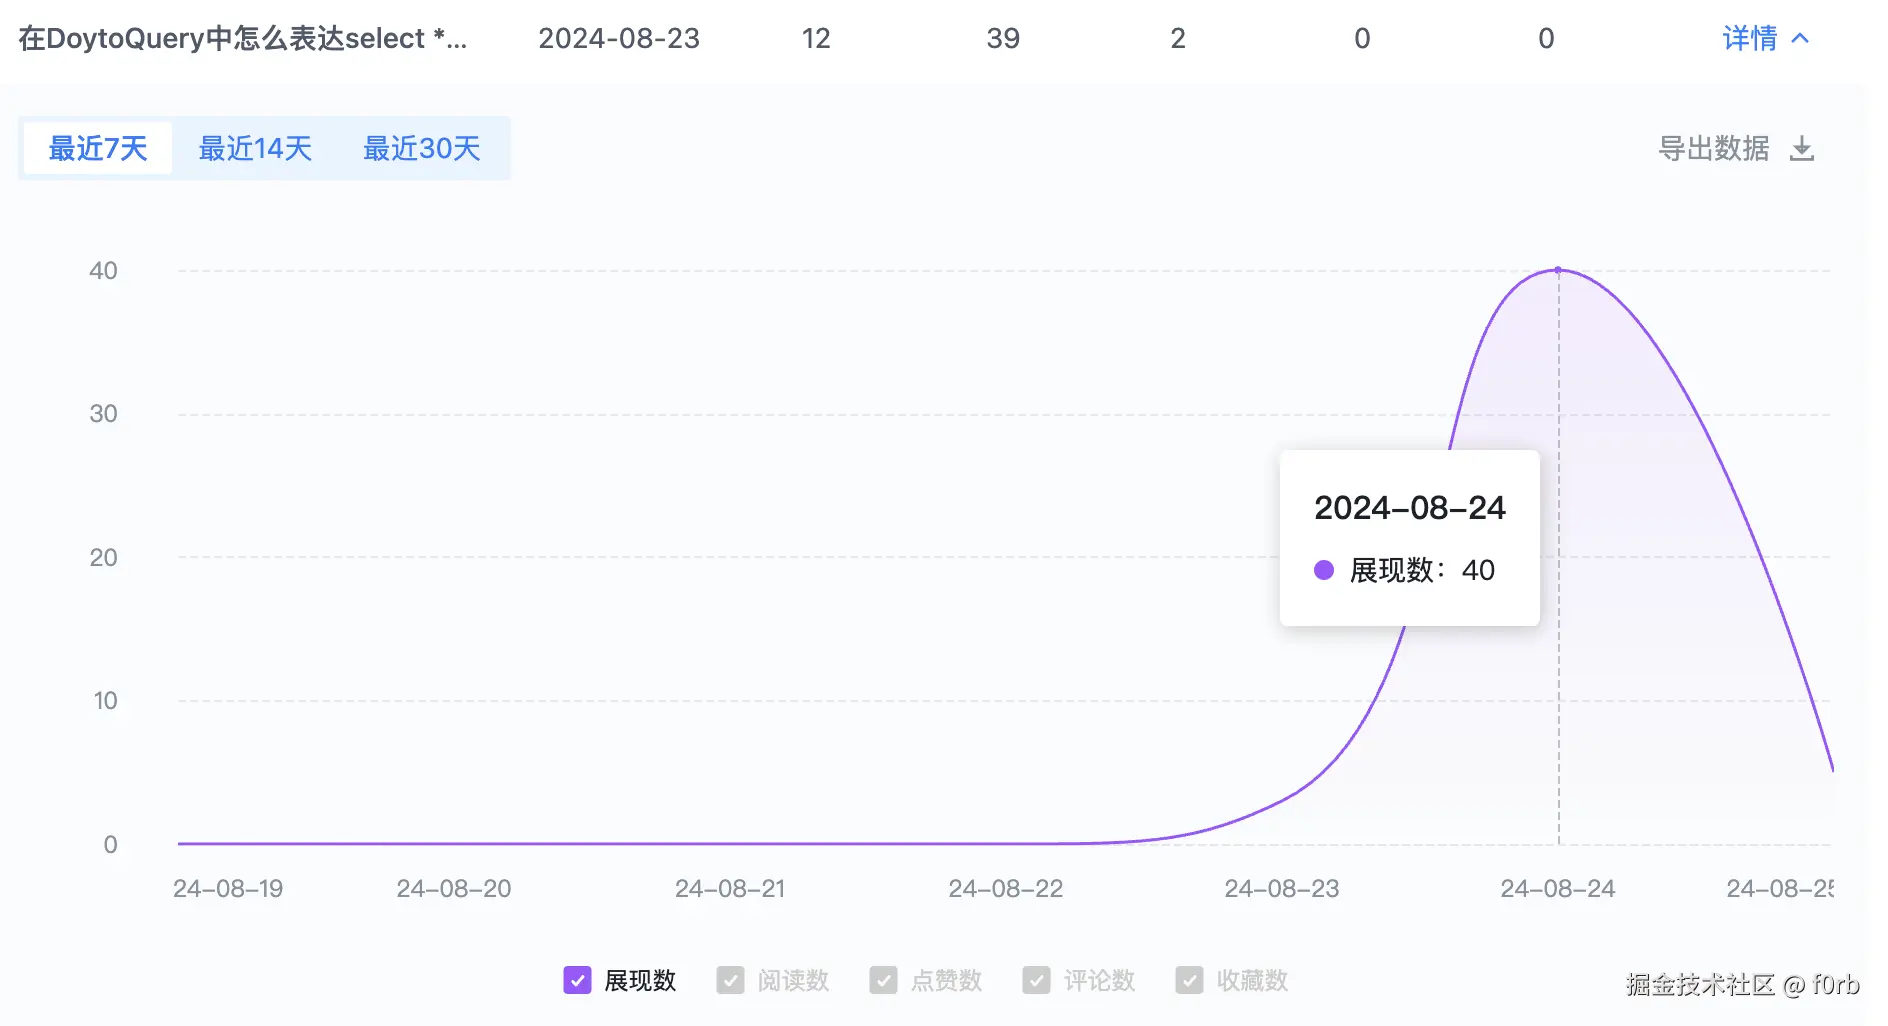This screenshot has height=1026, width=1888.
Task: Click the 展现数 checkbox icon below the chart
Action: point(577,981)
